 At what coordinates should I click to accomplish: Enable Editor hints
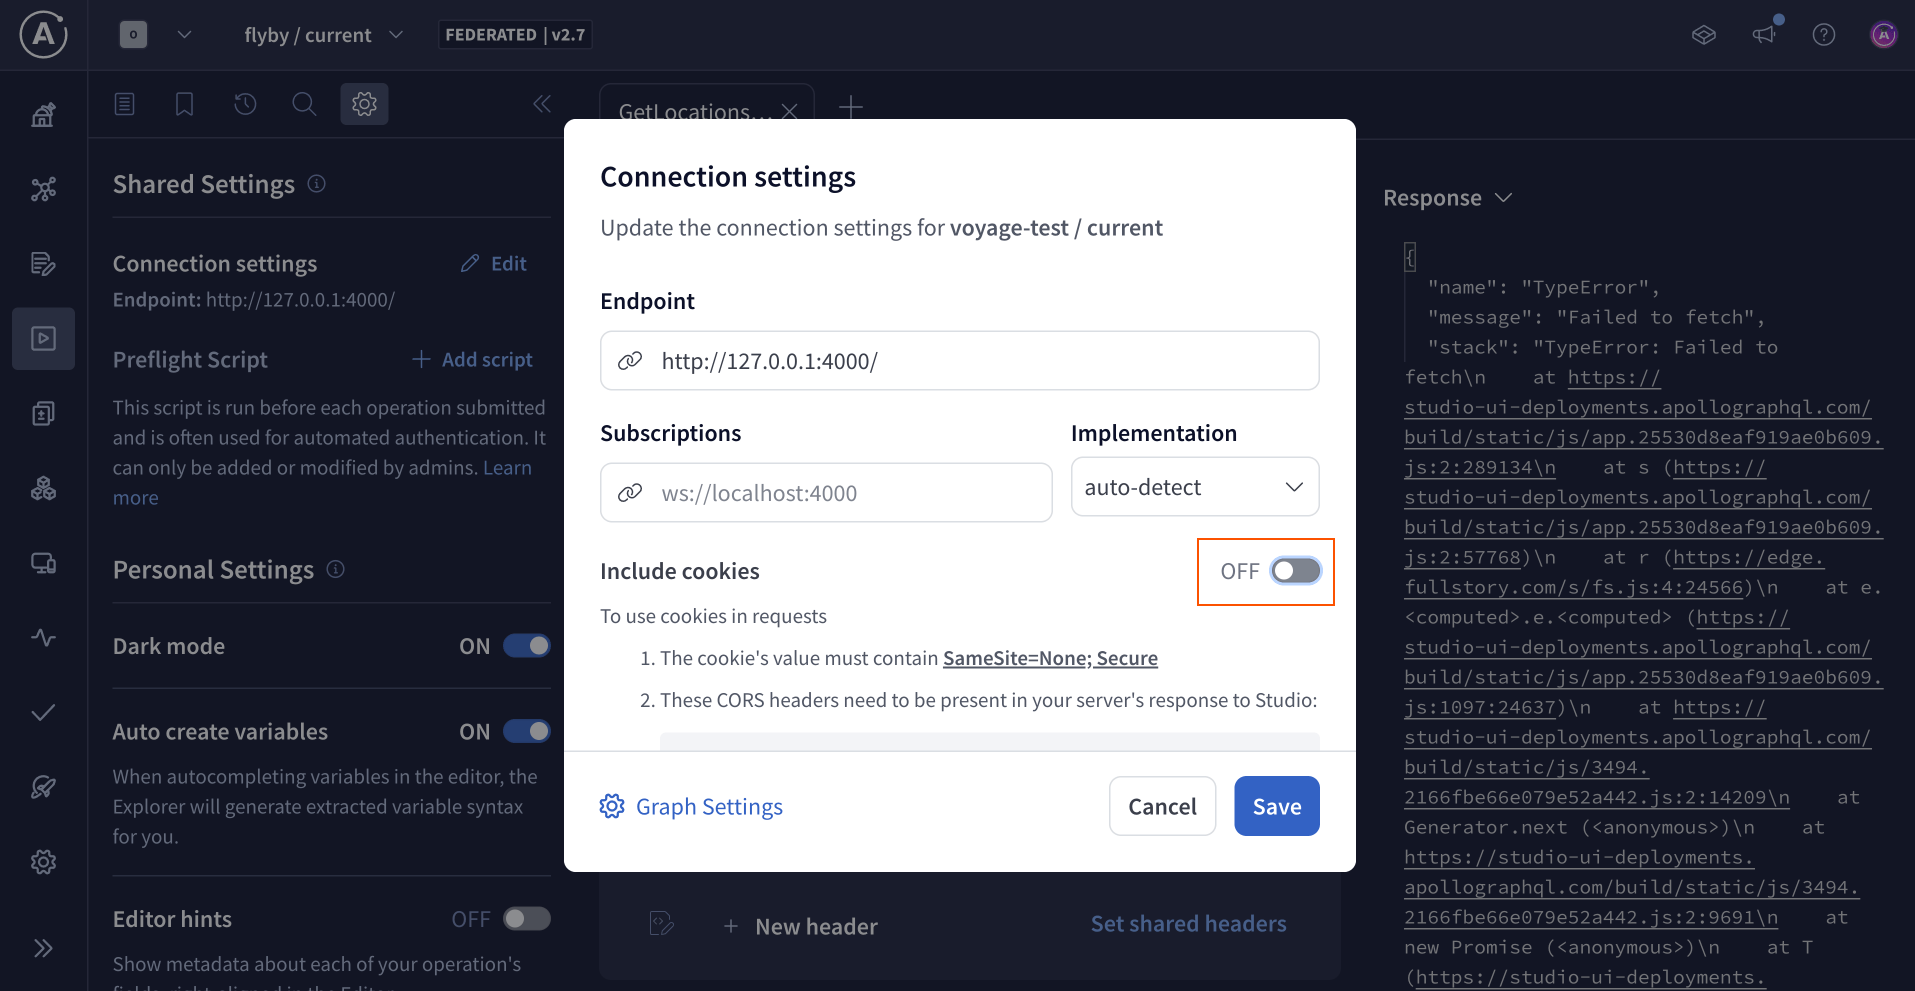pyautogui.click(x=527, y=918)
